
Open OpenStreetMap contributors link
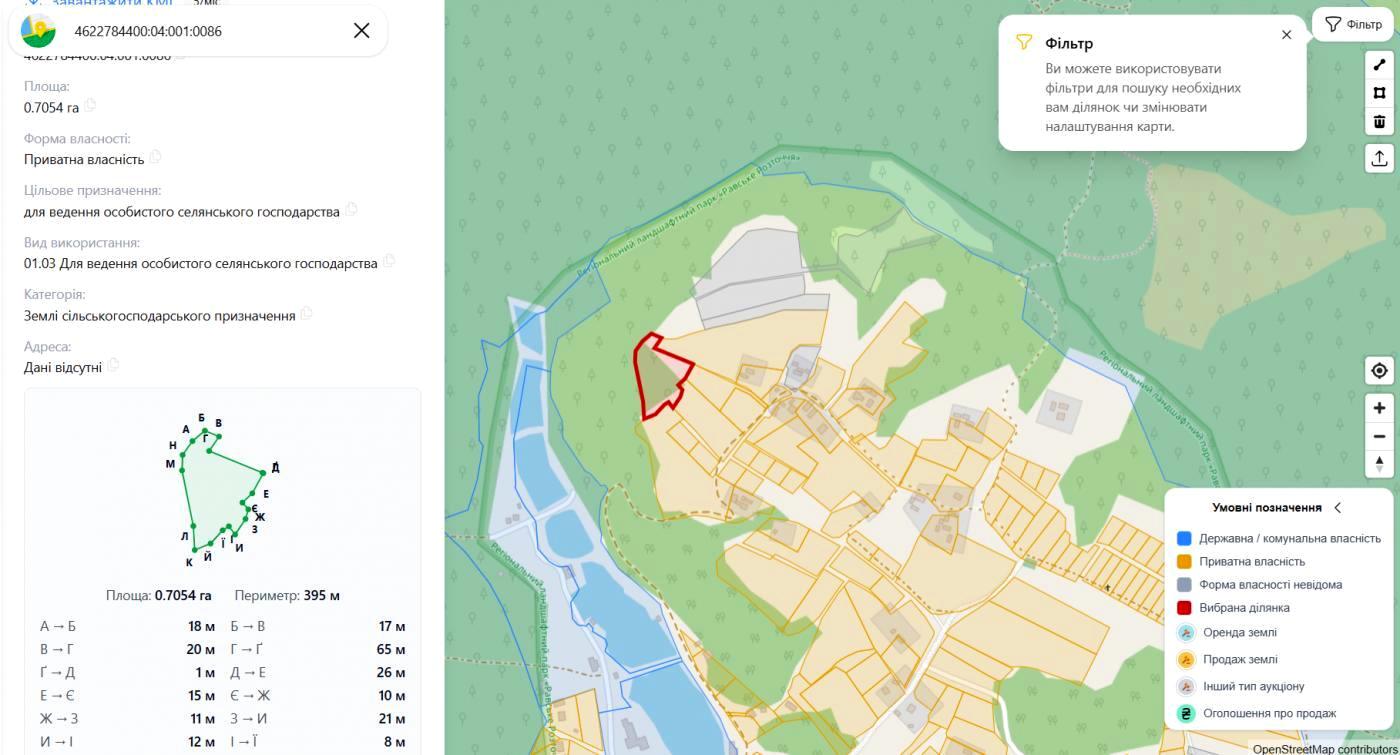tap(1323, 749)
